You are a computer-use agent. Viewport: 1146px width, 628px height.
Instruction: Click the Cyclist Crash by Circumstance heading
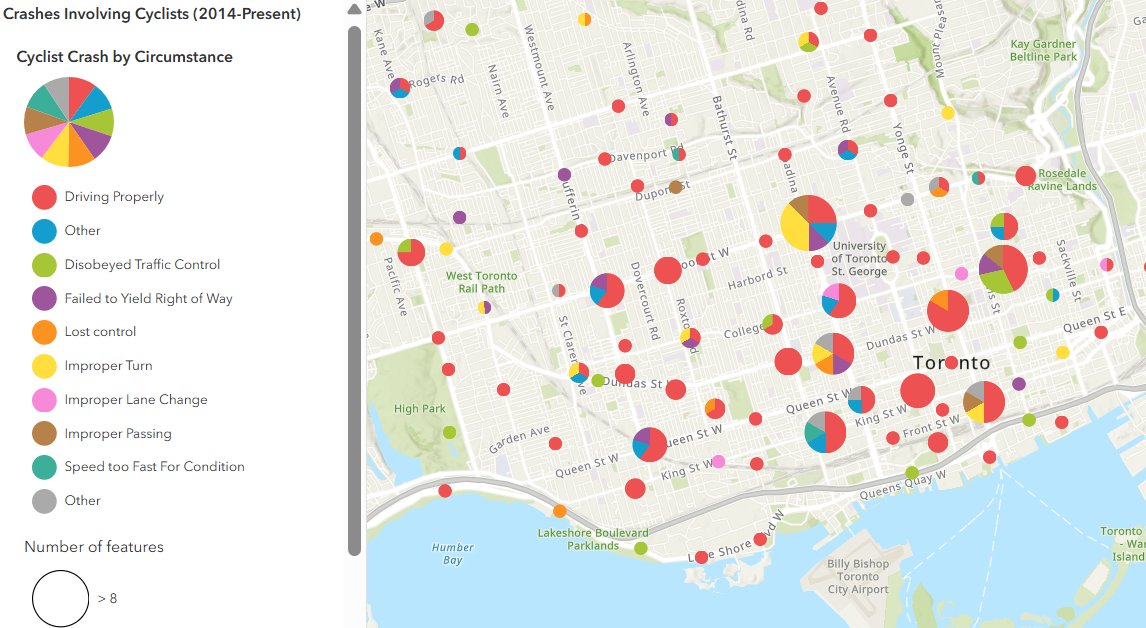125,57
